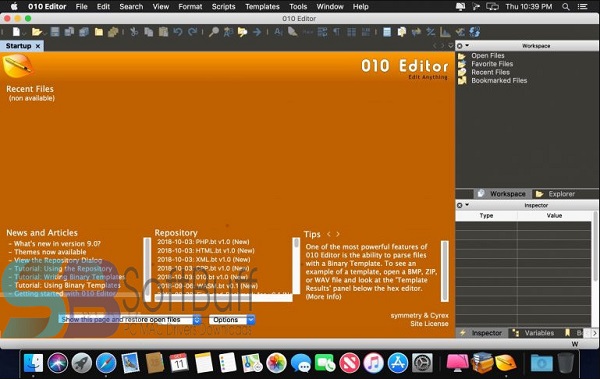600x379 pixels.
Task: Click the Undo arrow icon
Action: tap(178, 32)
